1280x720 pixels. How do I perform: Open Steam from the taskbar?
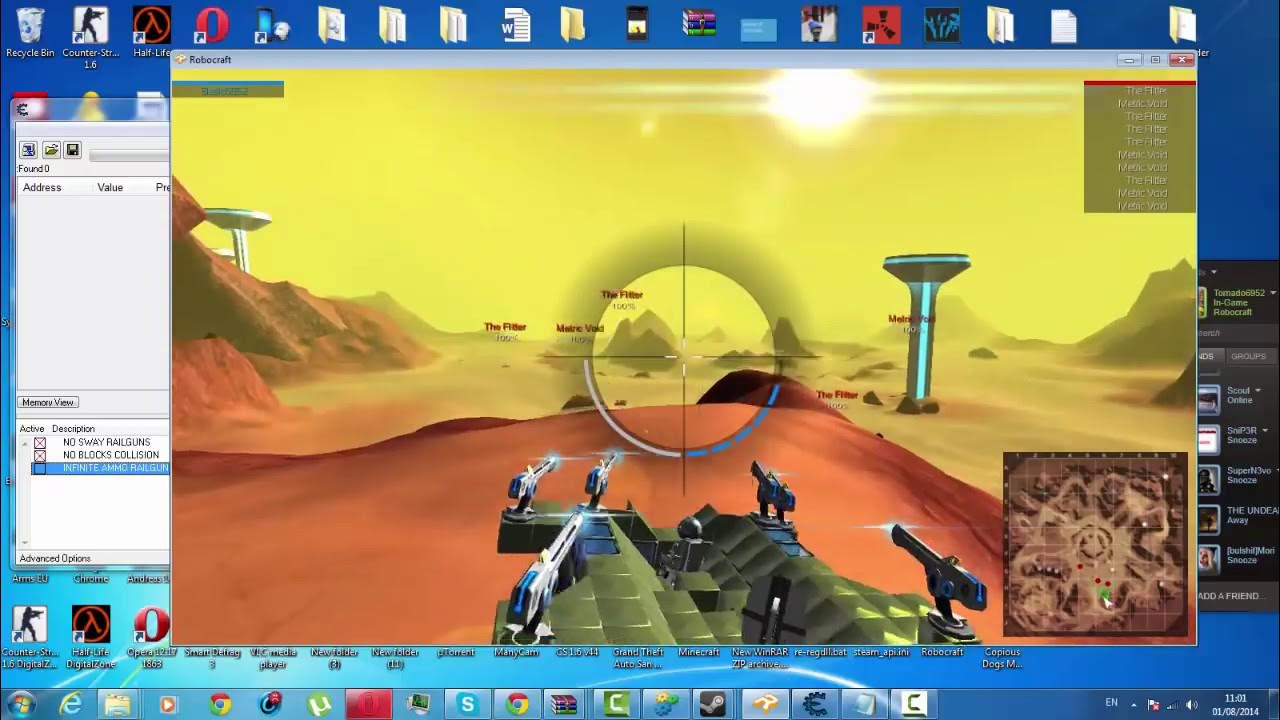pyautogui.click(x=711, y=703)
